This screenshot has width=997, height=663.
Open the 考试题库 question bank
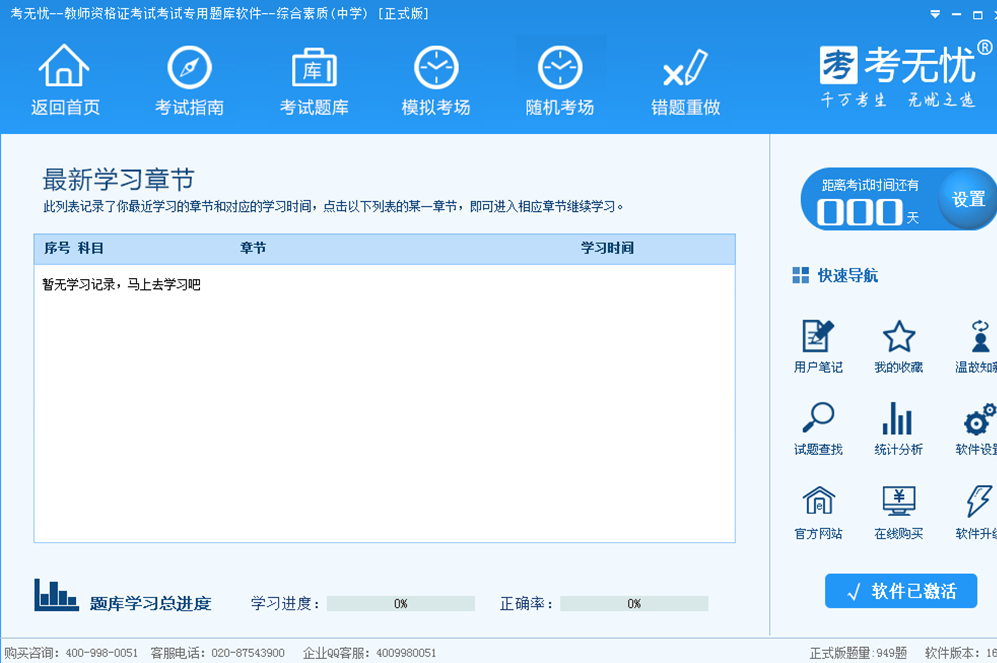click(x=314, y=68)
